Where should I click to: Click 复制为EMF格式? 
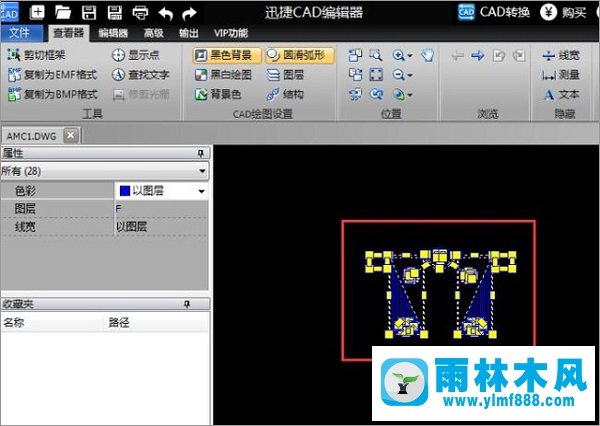coord(52,75)
